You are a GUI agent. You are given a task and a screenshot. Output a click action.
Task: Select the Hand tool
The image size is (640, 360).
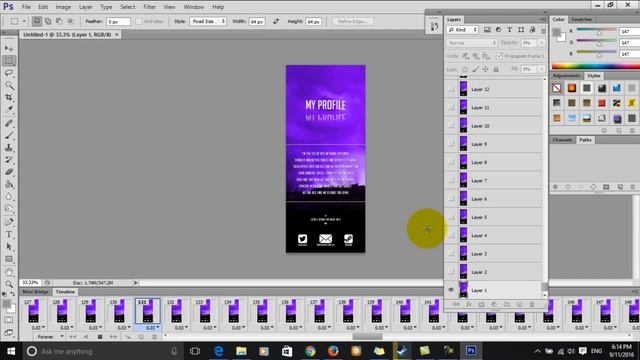tap(9, 272)
